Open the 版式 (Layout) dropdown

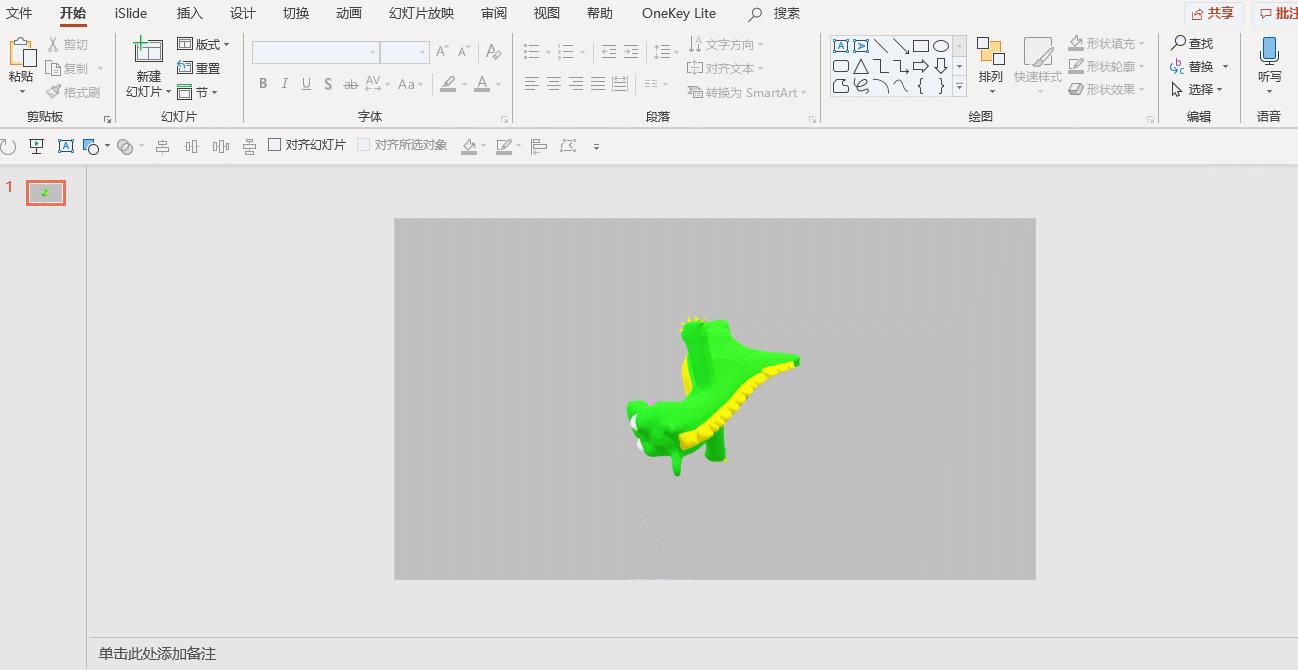point(204,43)
